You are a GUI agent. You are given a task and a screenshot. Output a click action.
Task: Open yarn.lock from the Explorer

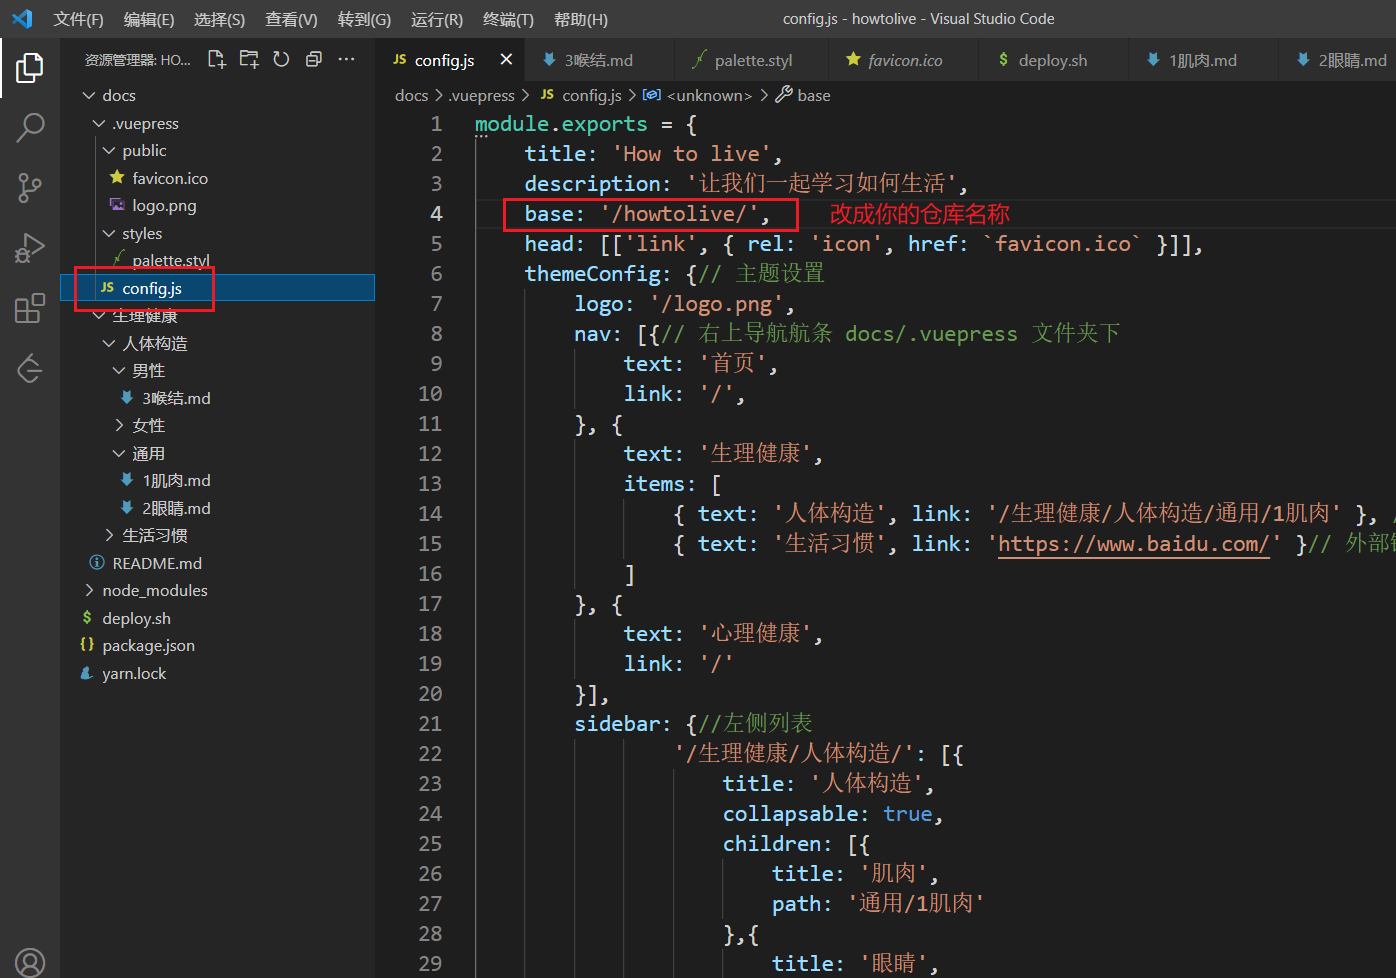pos(133,672)
